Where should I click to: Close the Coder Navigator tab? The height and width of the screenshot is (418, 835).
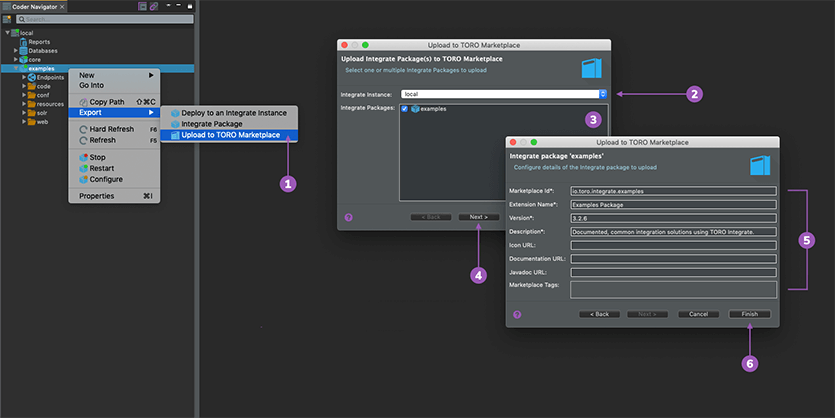62,7
